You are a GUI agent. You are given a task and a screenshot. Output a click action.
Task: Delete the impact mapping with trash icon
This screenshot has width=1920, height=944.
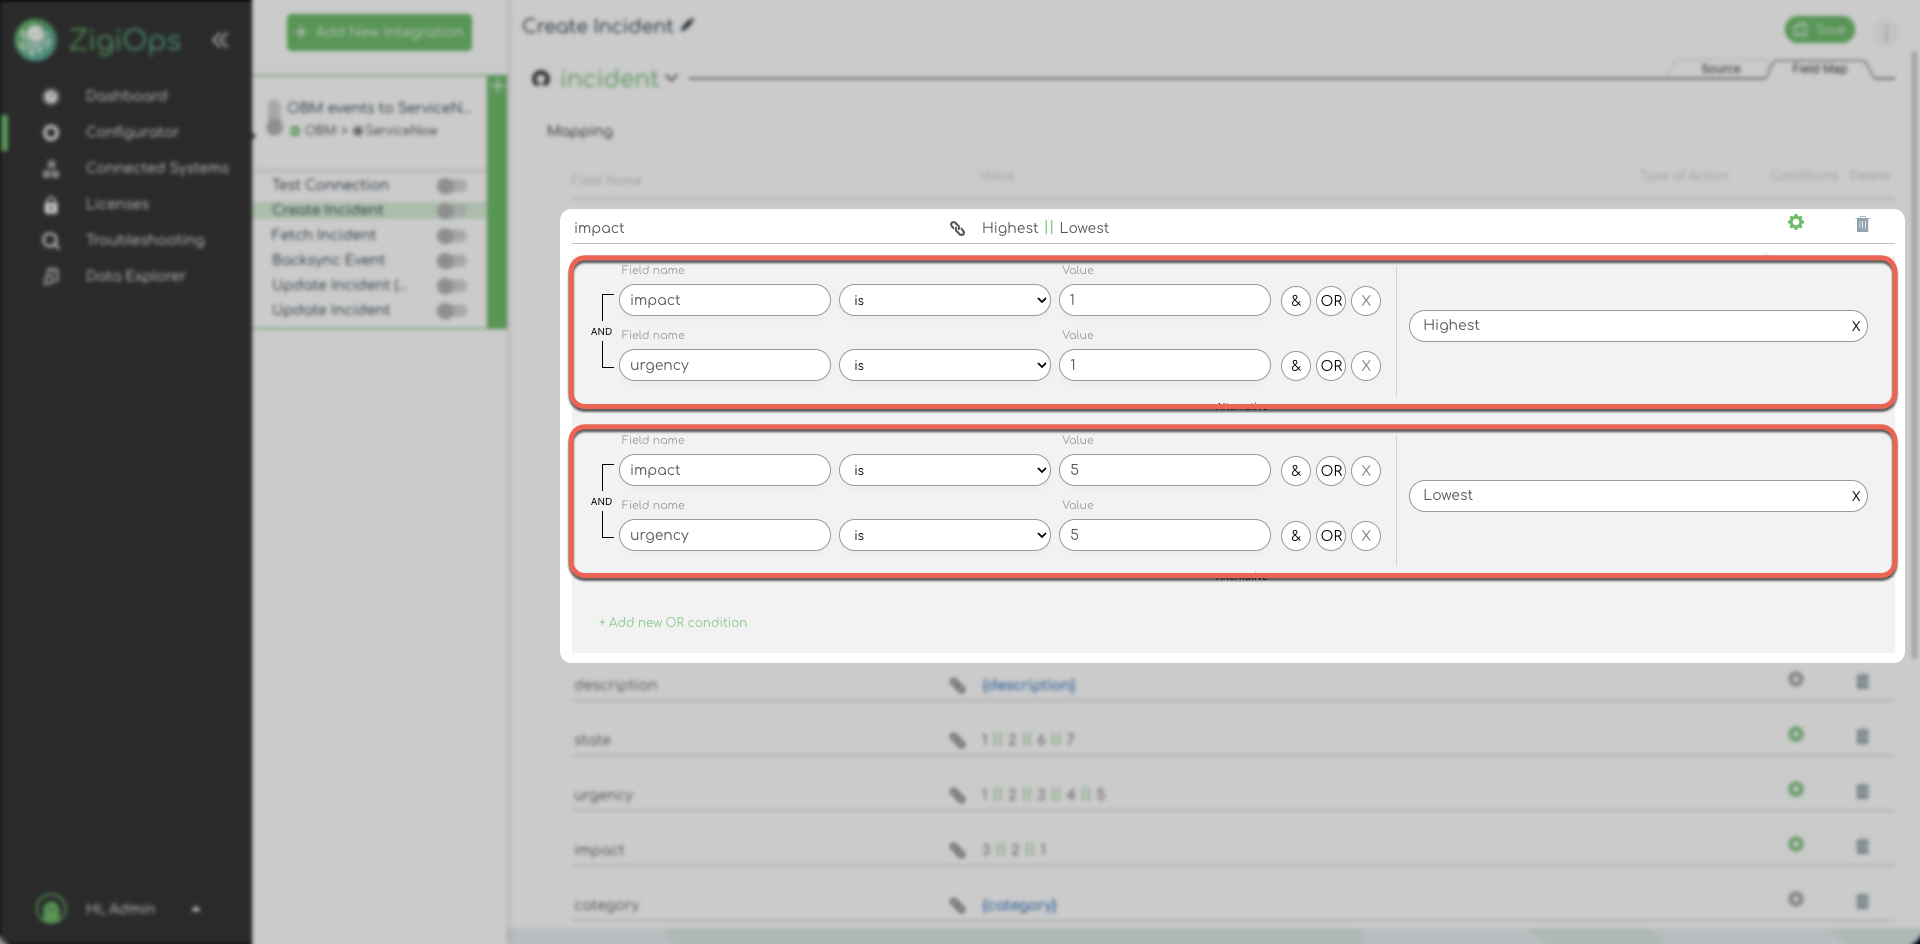pos(1862,225)
